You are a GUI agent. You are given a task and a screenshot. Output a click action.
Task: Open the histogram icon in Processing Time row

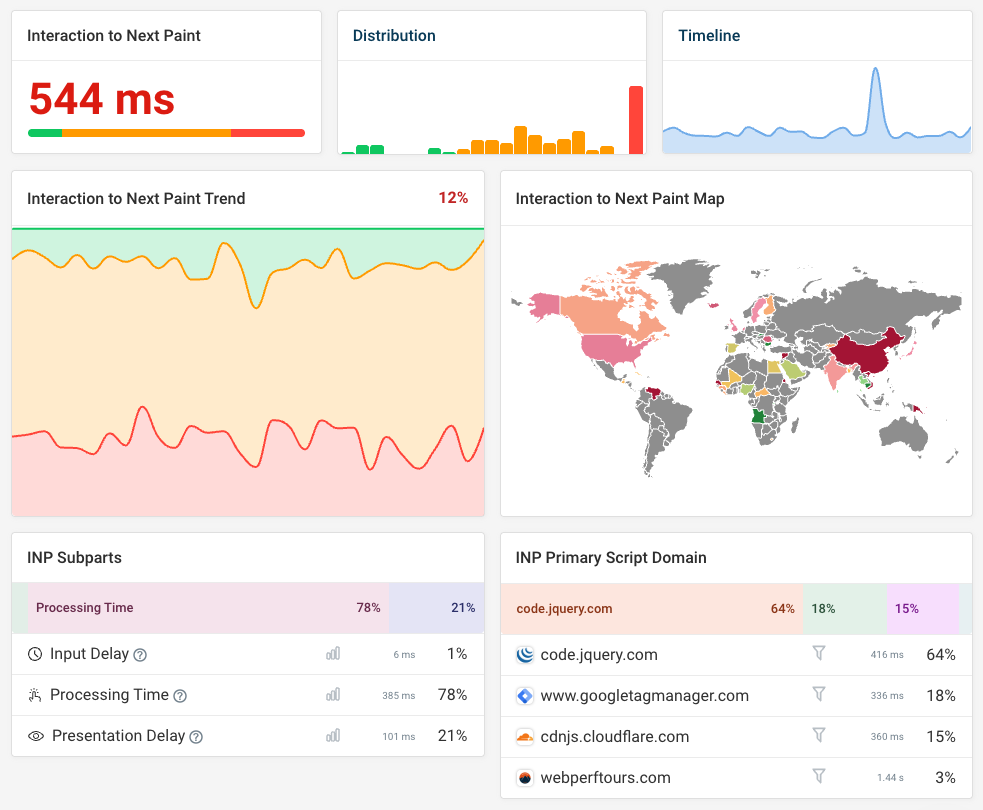click(x=333, y=695)
